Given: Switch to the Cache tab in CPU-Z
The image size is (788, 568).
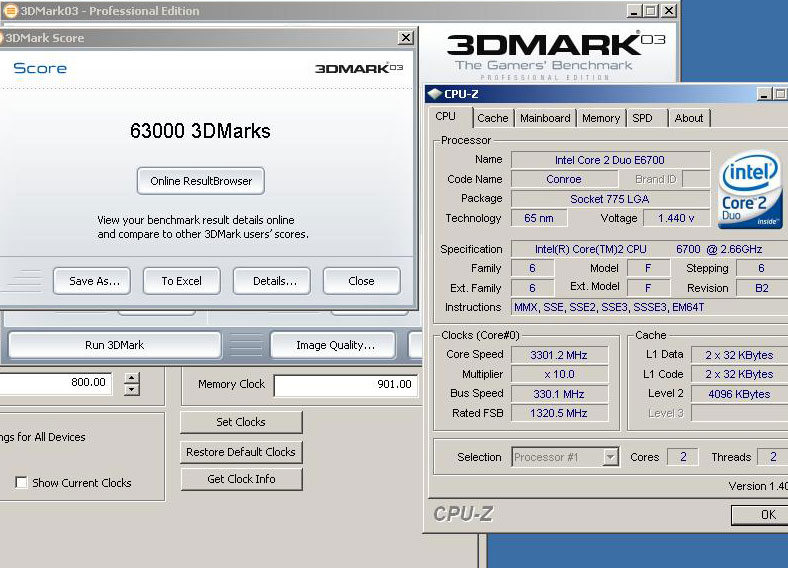Looking at the screenshot, I should tap(492, 118).
